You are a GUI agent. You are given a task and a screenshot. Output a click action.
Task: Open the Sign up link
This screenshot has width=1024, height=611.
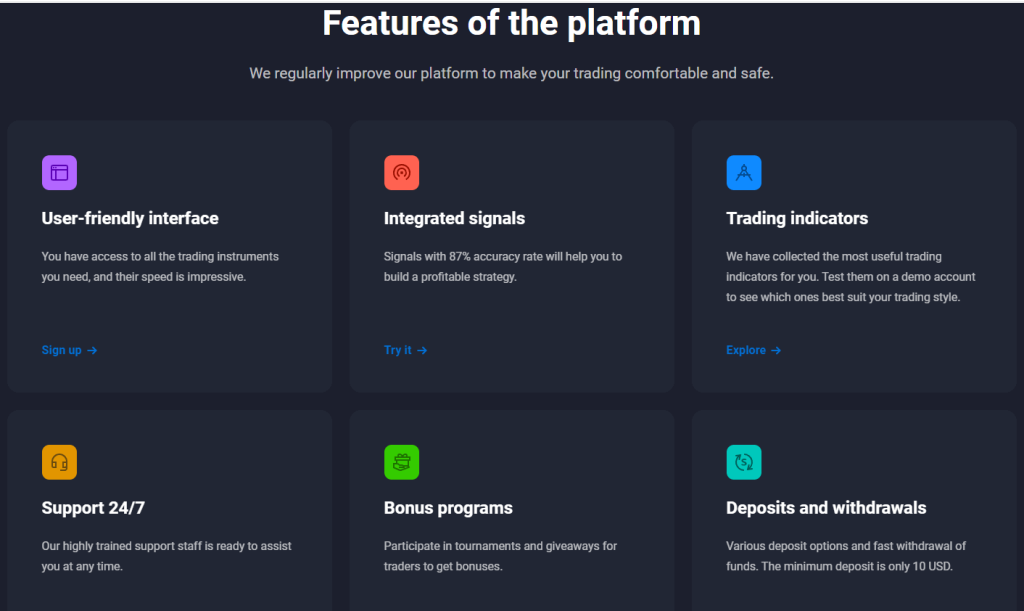pyautogui.click(x=60, y=350)
